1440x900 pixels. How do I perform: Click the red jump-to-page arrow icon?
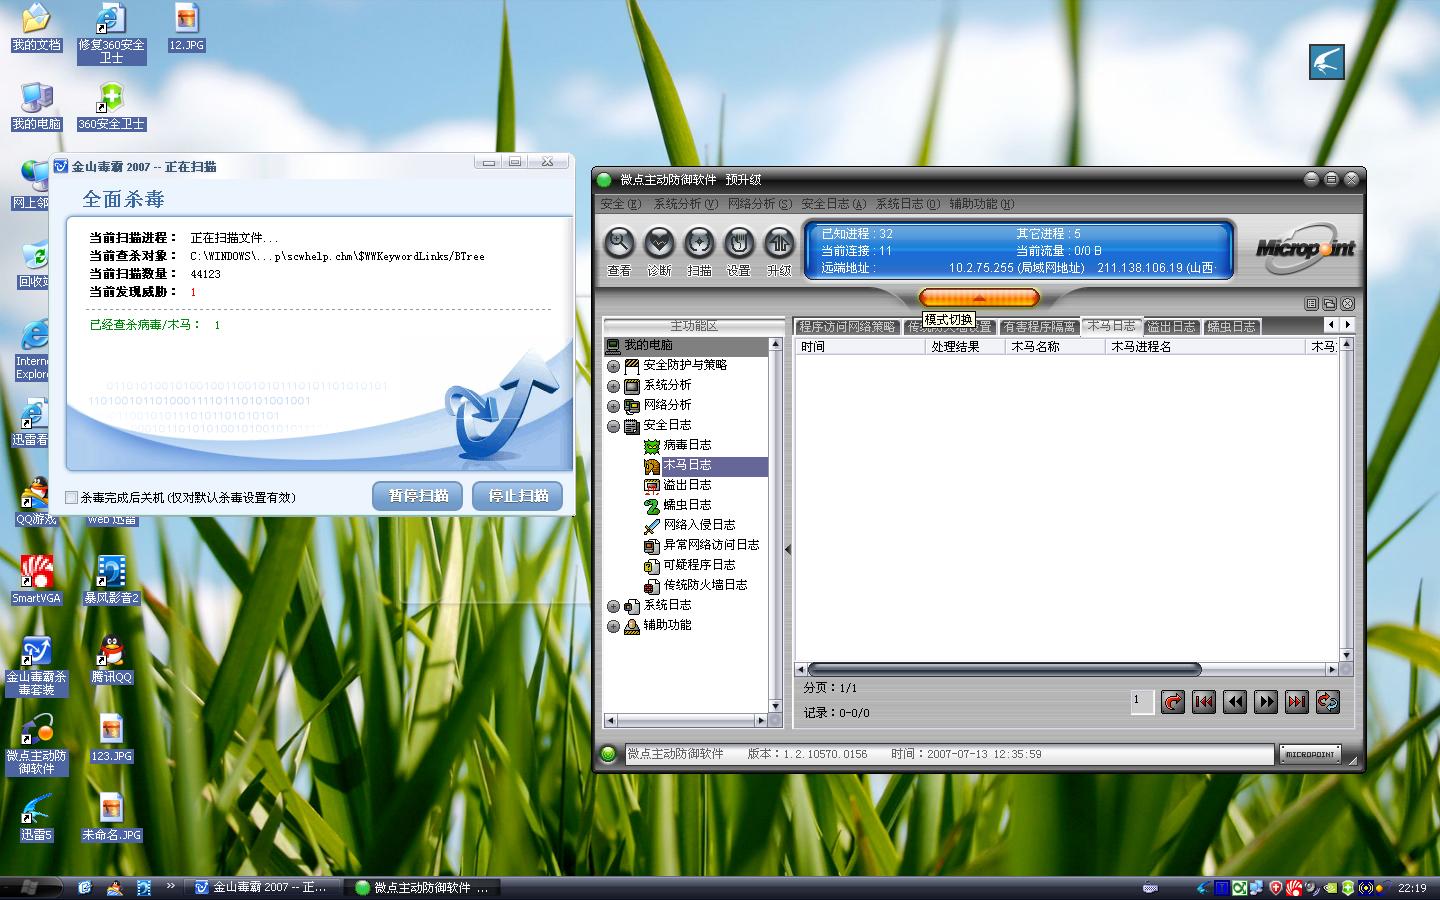pos(1173,702)
